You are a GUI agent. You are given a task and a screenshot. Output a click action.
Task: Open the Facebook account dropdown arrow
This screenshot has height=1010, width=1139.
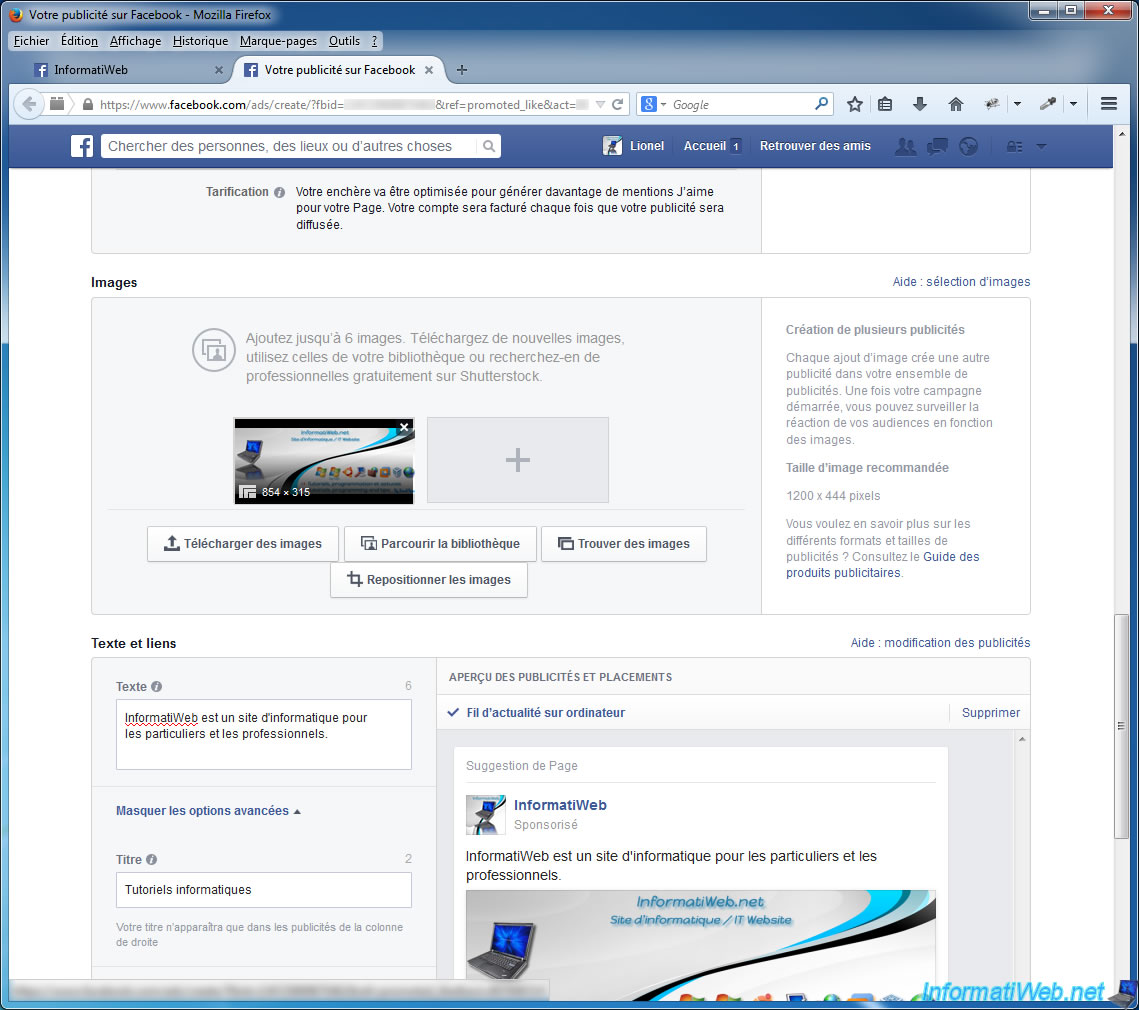pos(1041,147)
